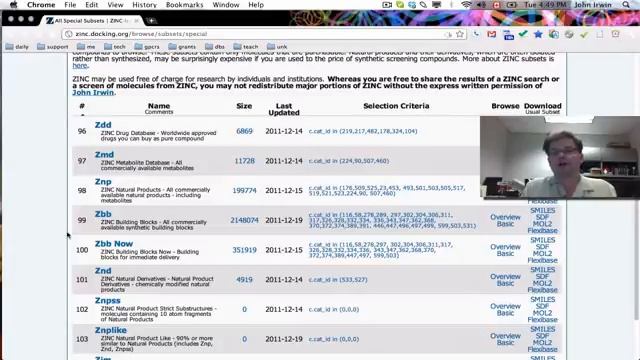Open the tech bookmarks folder

(115, 47)
